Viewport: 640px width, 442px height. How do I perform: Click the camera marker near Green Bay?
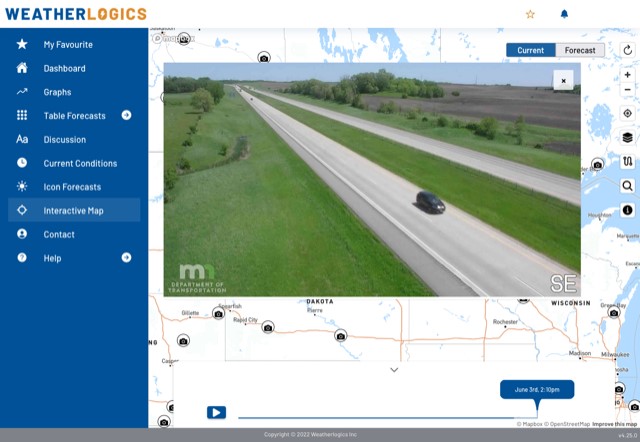[614, 313]
